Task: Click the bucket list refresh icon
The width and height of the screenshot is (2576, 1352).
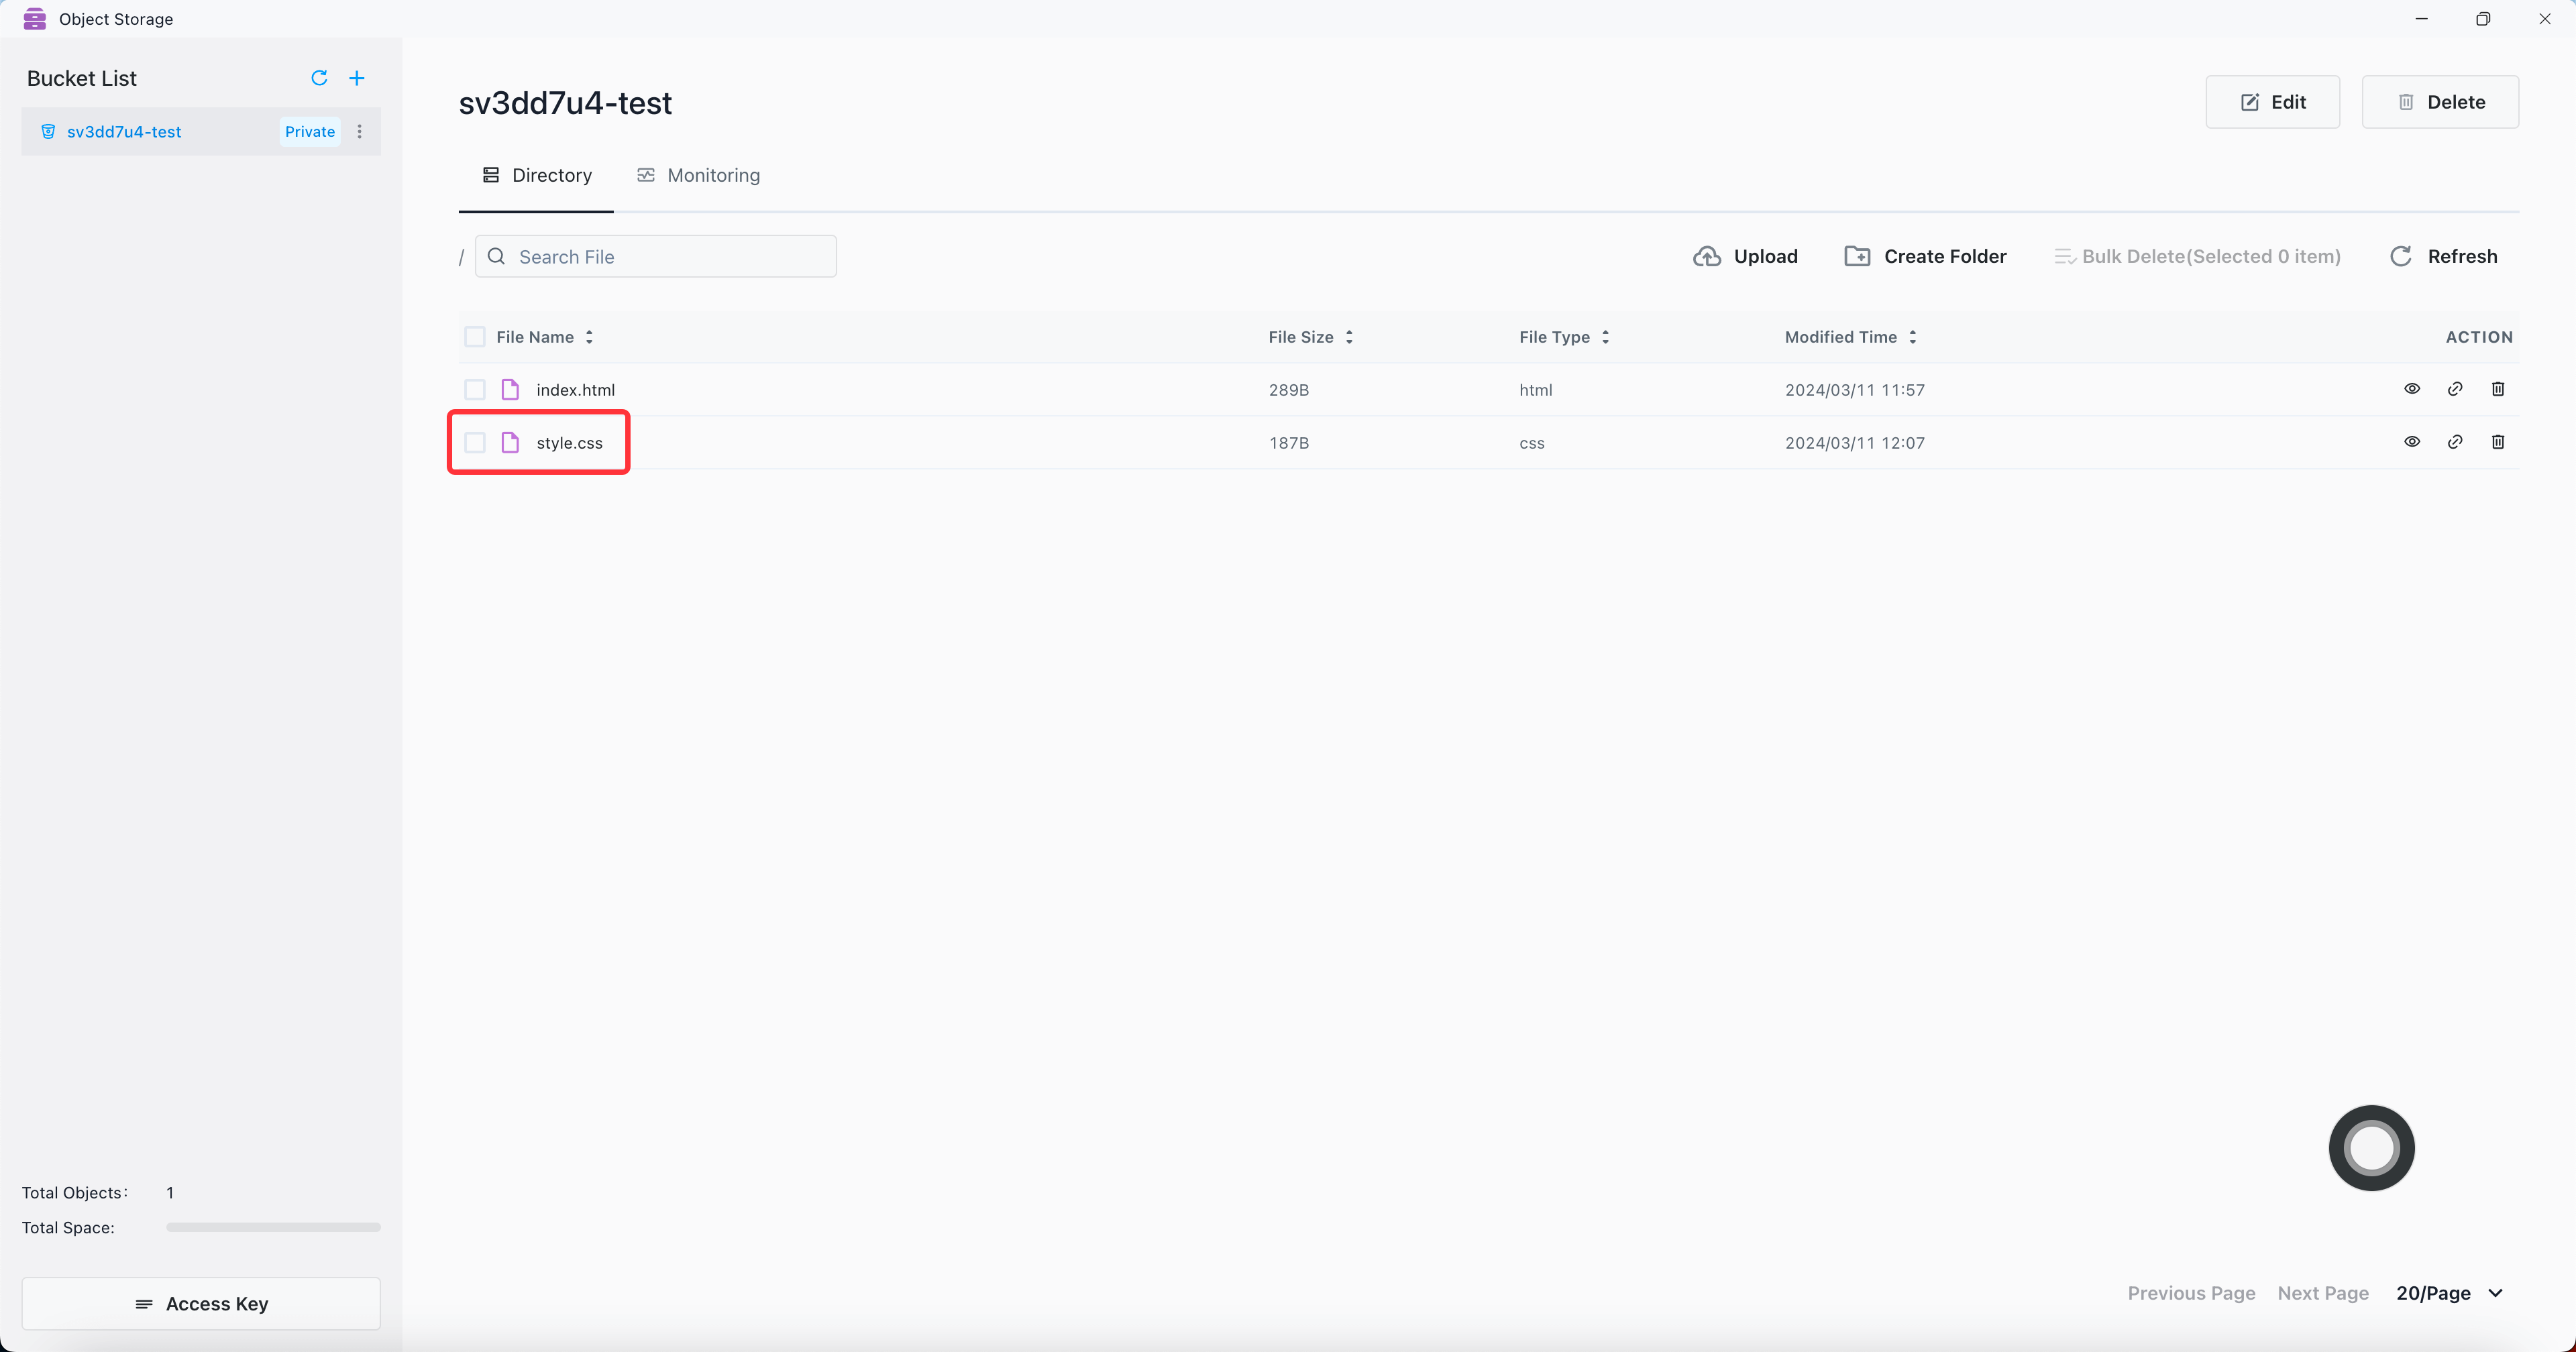Action: click(319, 78)
